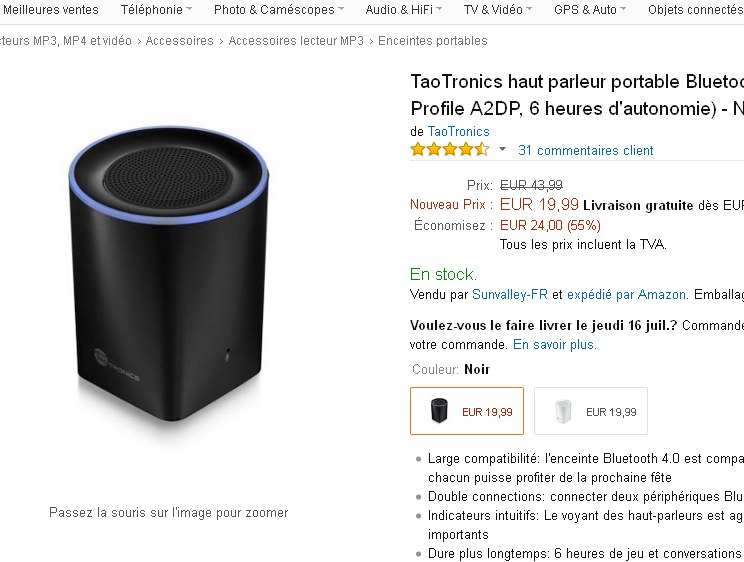
Task: Click the 'expédié par Amazon' link
Action: pyautogui.click(x=626, y=295)
